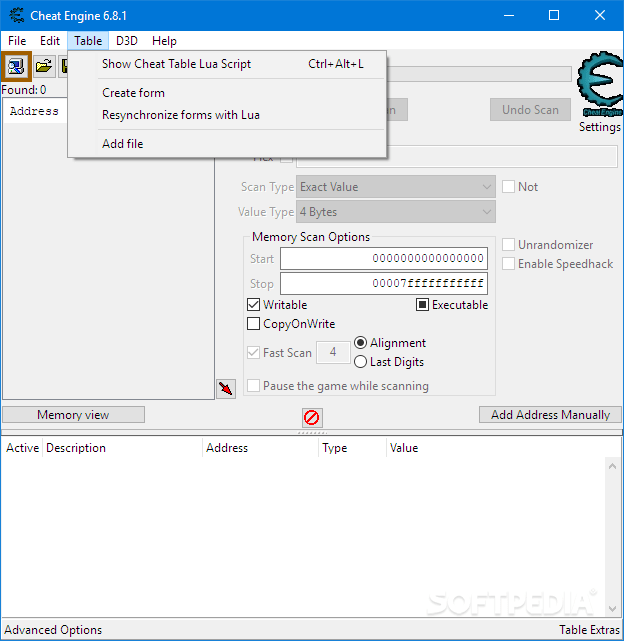Open the Value Type dropdown
The width and height of the screenshot is (624, 641).
click(396, 212)
